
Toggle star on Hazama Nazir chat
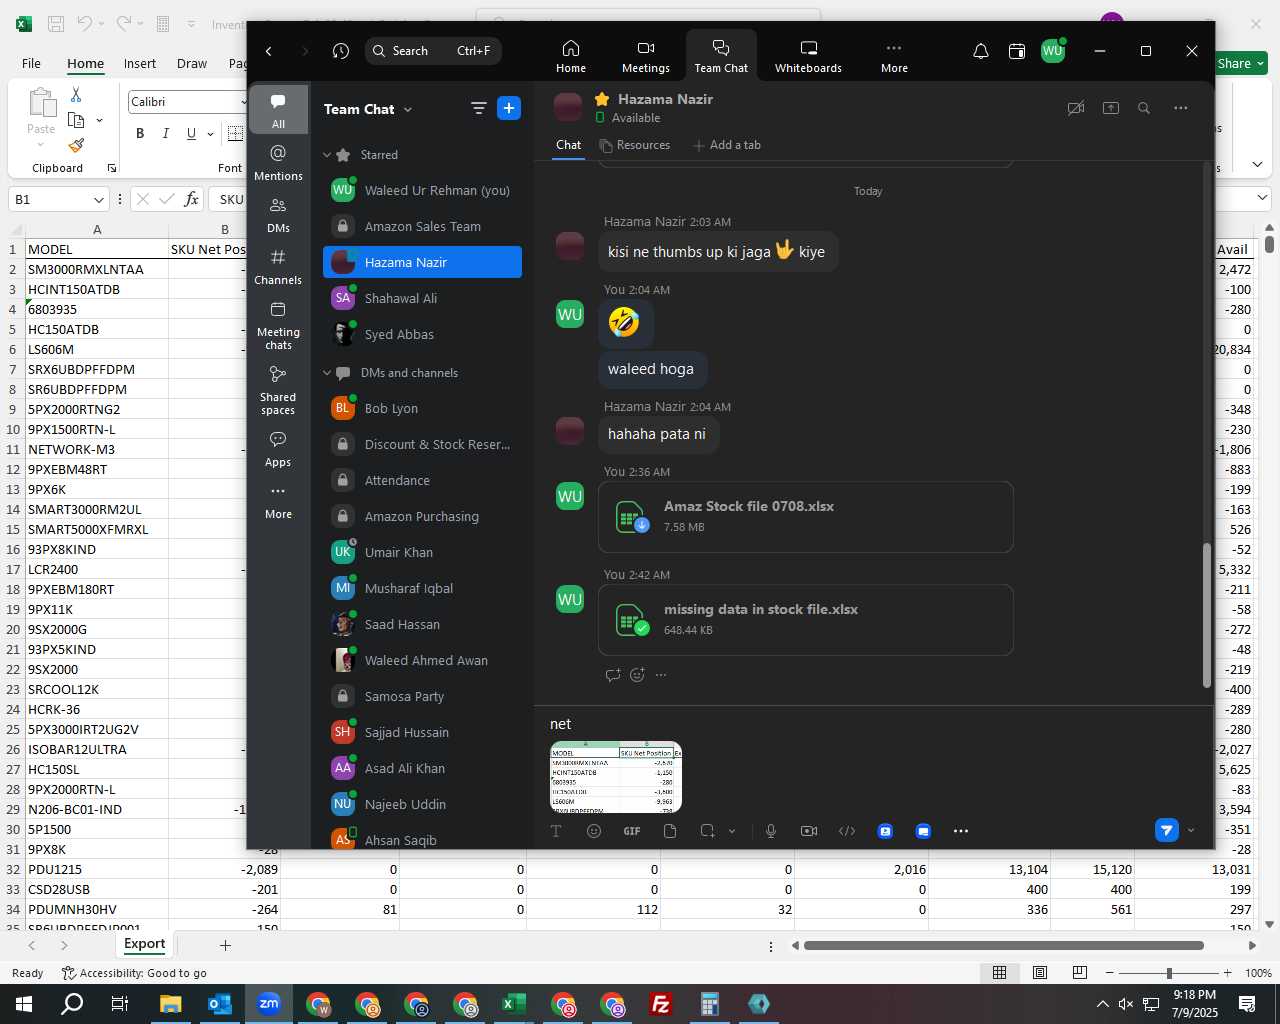602,99
